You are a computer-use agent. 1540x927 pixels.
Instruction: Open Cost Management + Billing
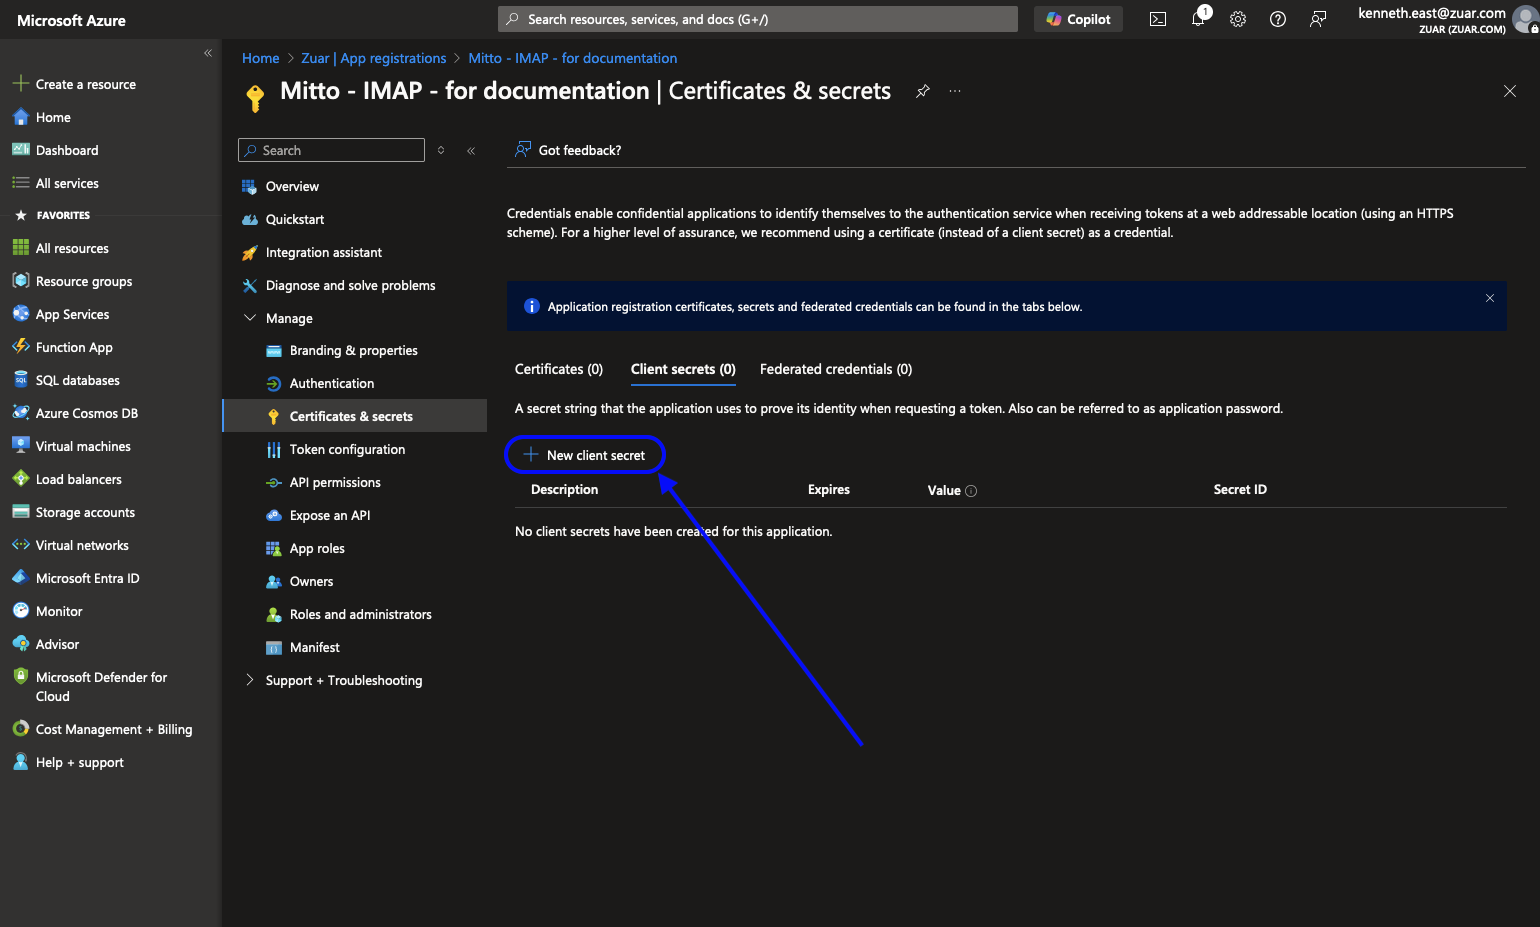point(102,729)
